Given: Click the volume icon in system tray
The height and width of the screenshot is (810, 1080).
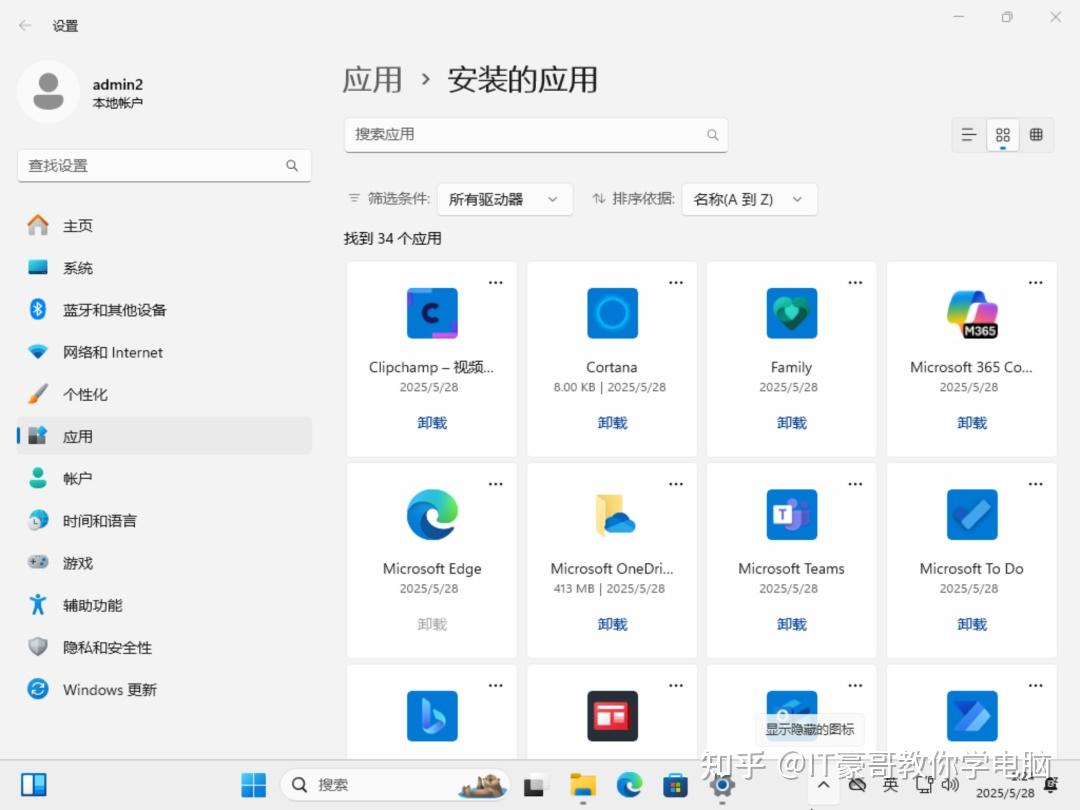Looking at the screenshot, I should (x=949, y=785).
